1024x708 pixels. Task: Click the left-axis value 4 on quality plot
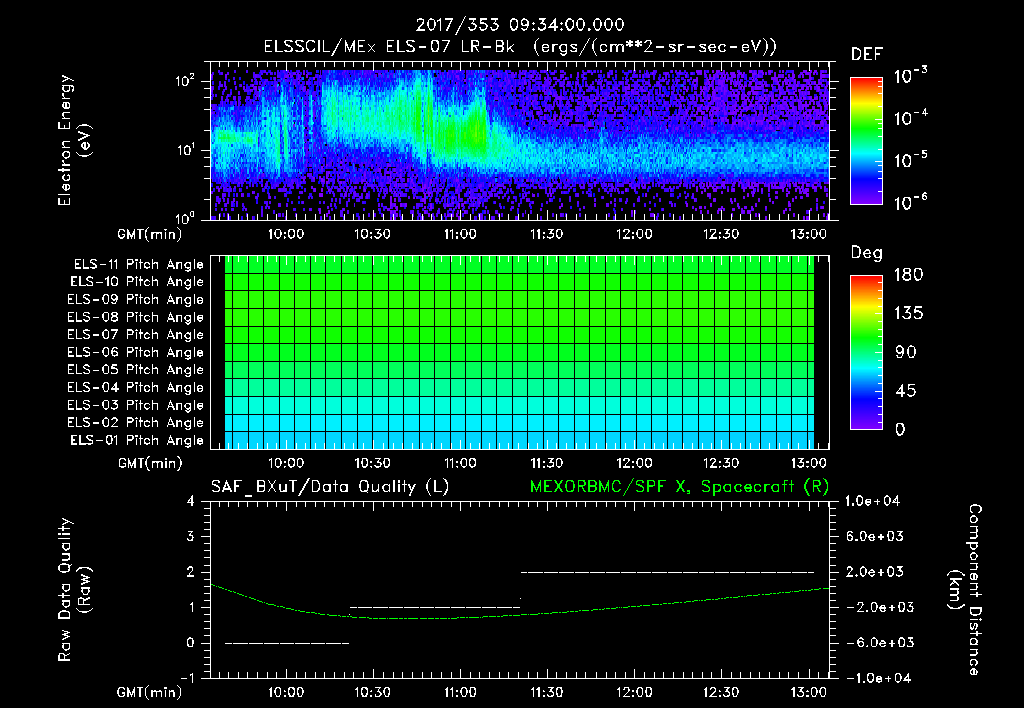pyautogui.click(x=191, y=502)
